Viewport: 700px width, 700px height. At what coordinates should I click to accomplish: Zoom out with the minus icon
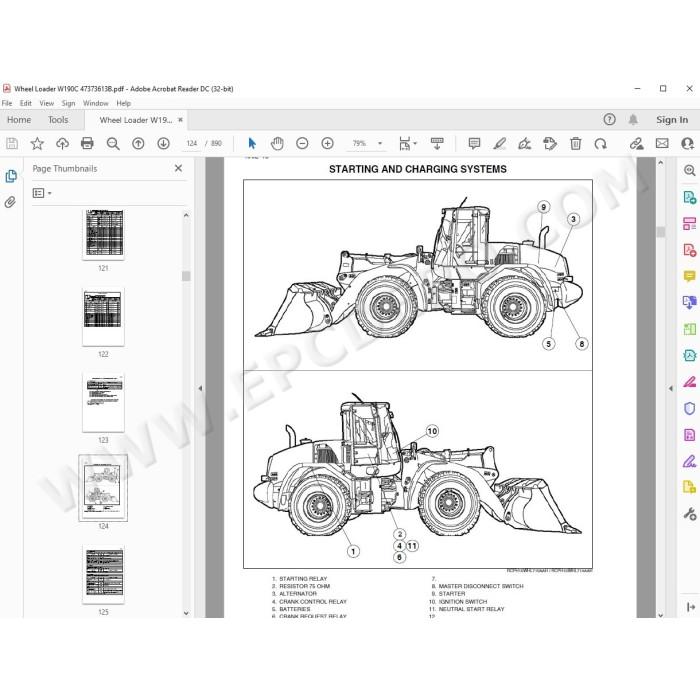click(x=302, y=143)
